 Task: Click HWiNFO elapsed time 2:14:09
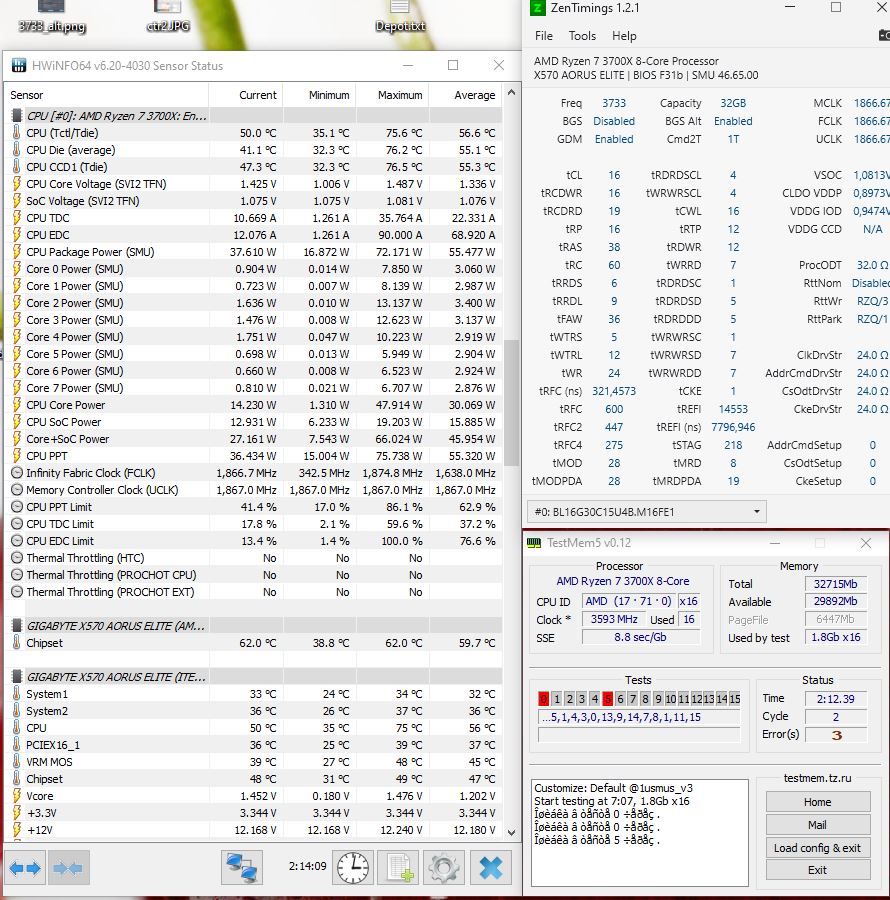308,866
